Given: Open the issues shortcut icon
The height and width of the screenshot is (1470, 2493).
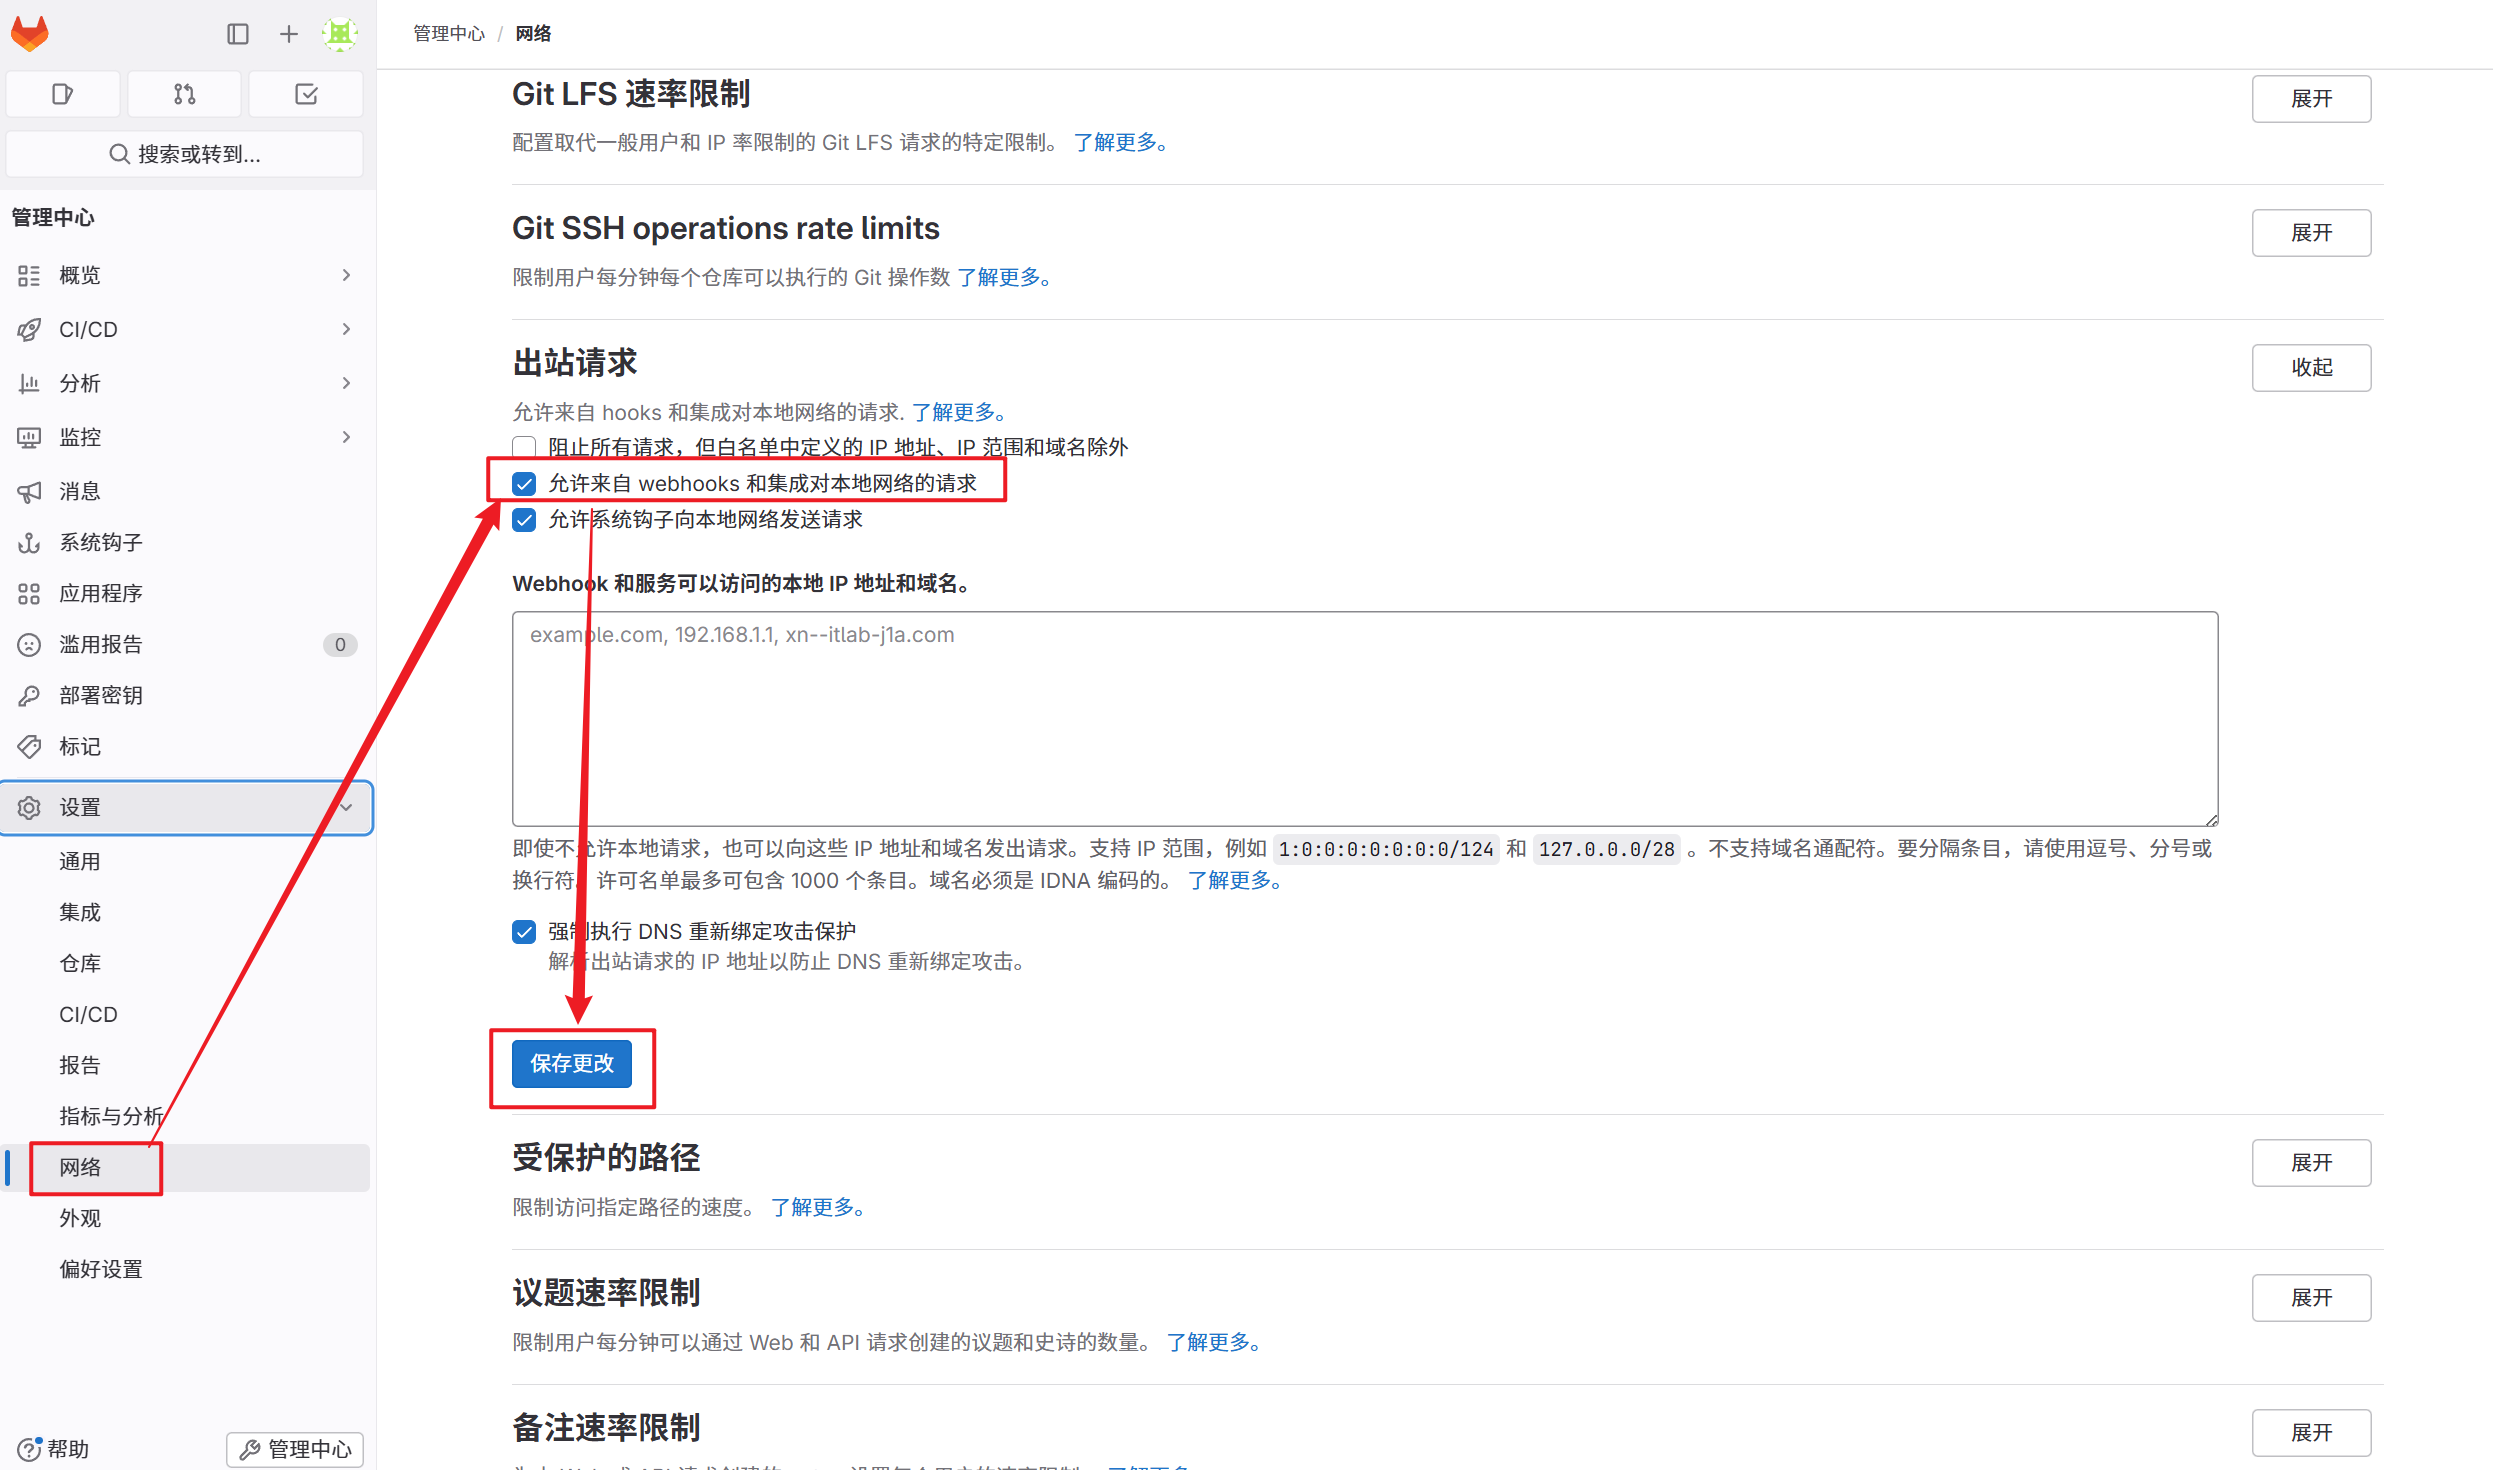Looking at the screenshot, I should (62, 94).
